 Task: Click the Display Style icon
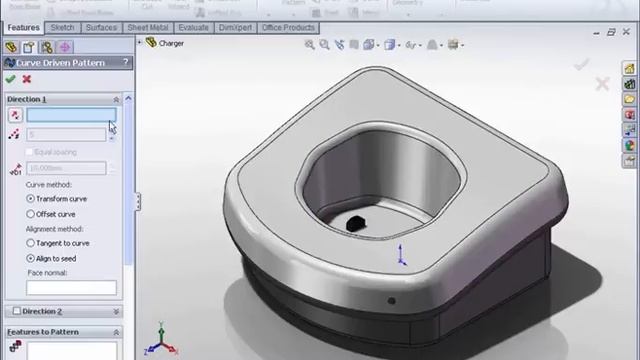click(389, 44)
